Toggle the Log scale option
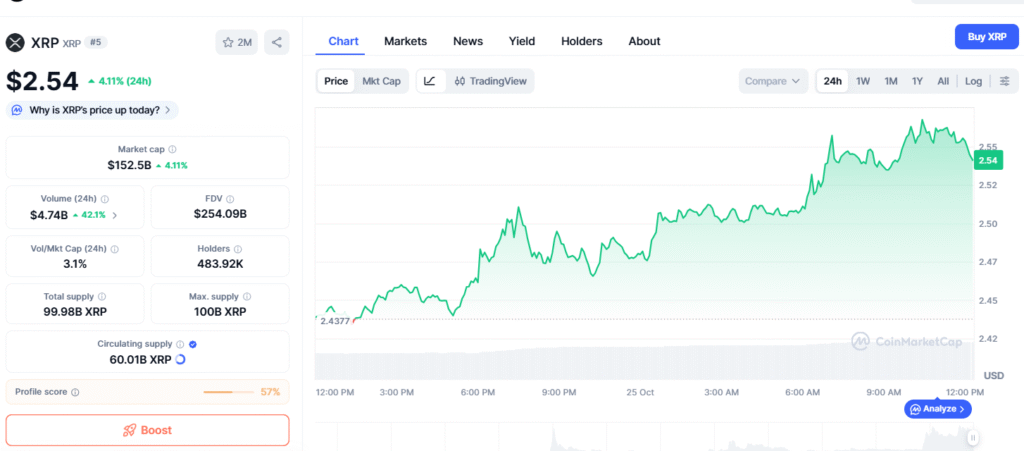Image resolution: width=1024 pixels, height=451 pixels. 973,81
